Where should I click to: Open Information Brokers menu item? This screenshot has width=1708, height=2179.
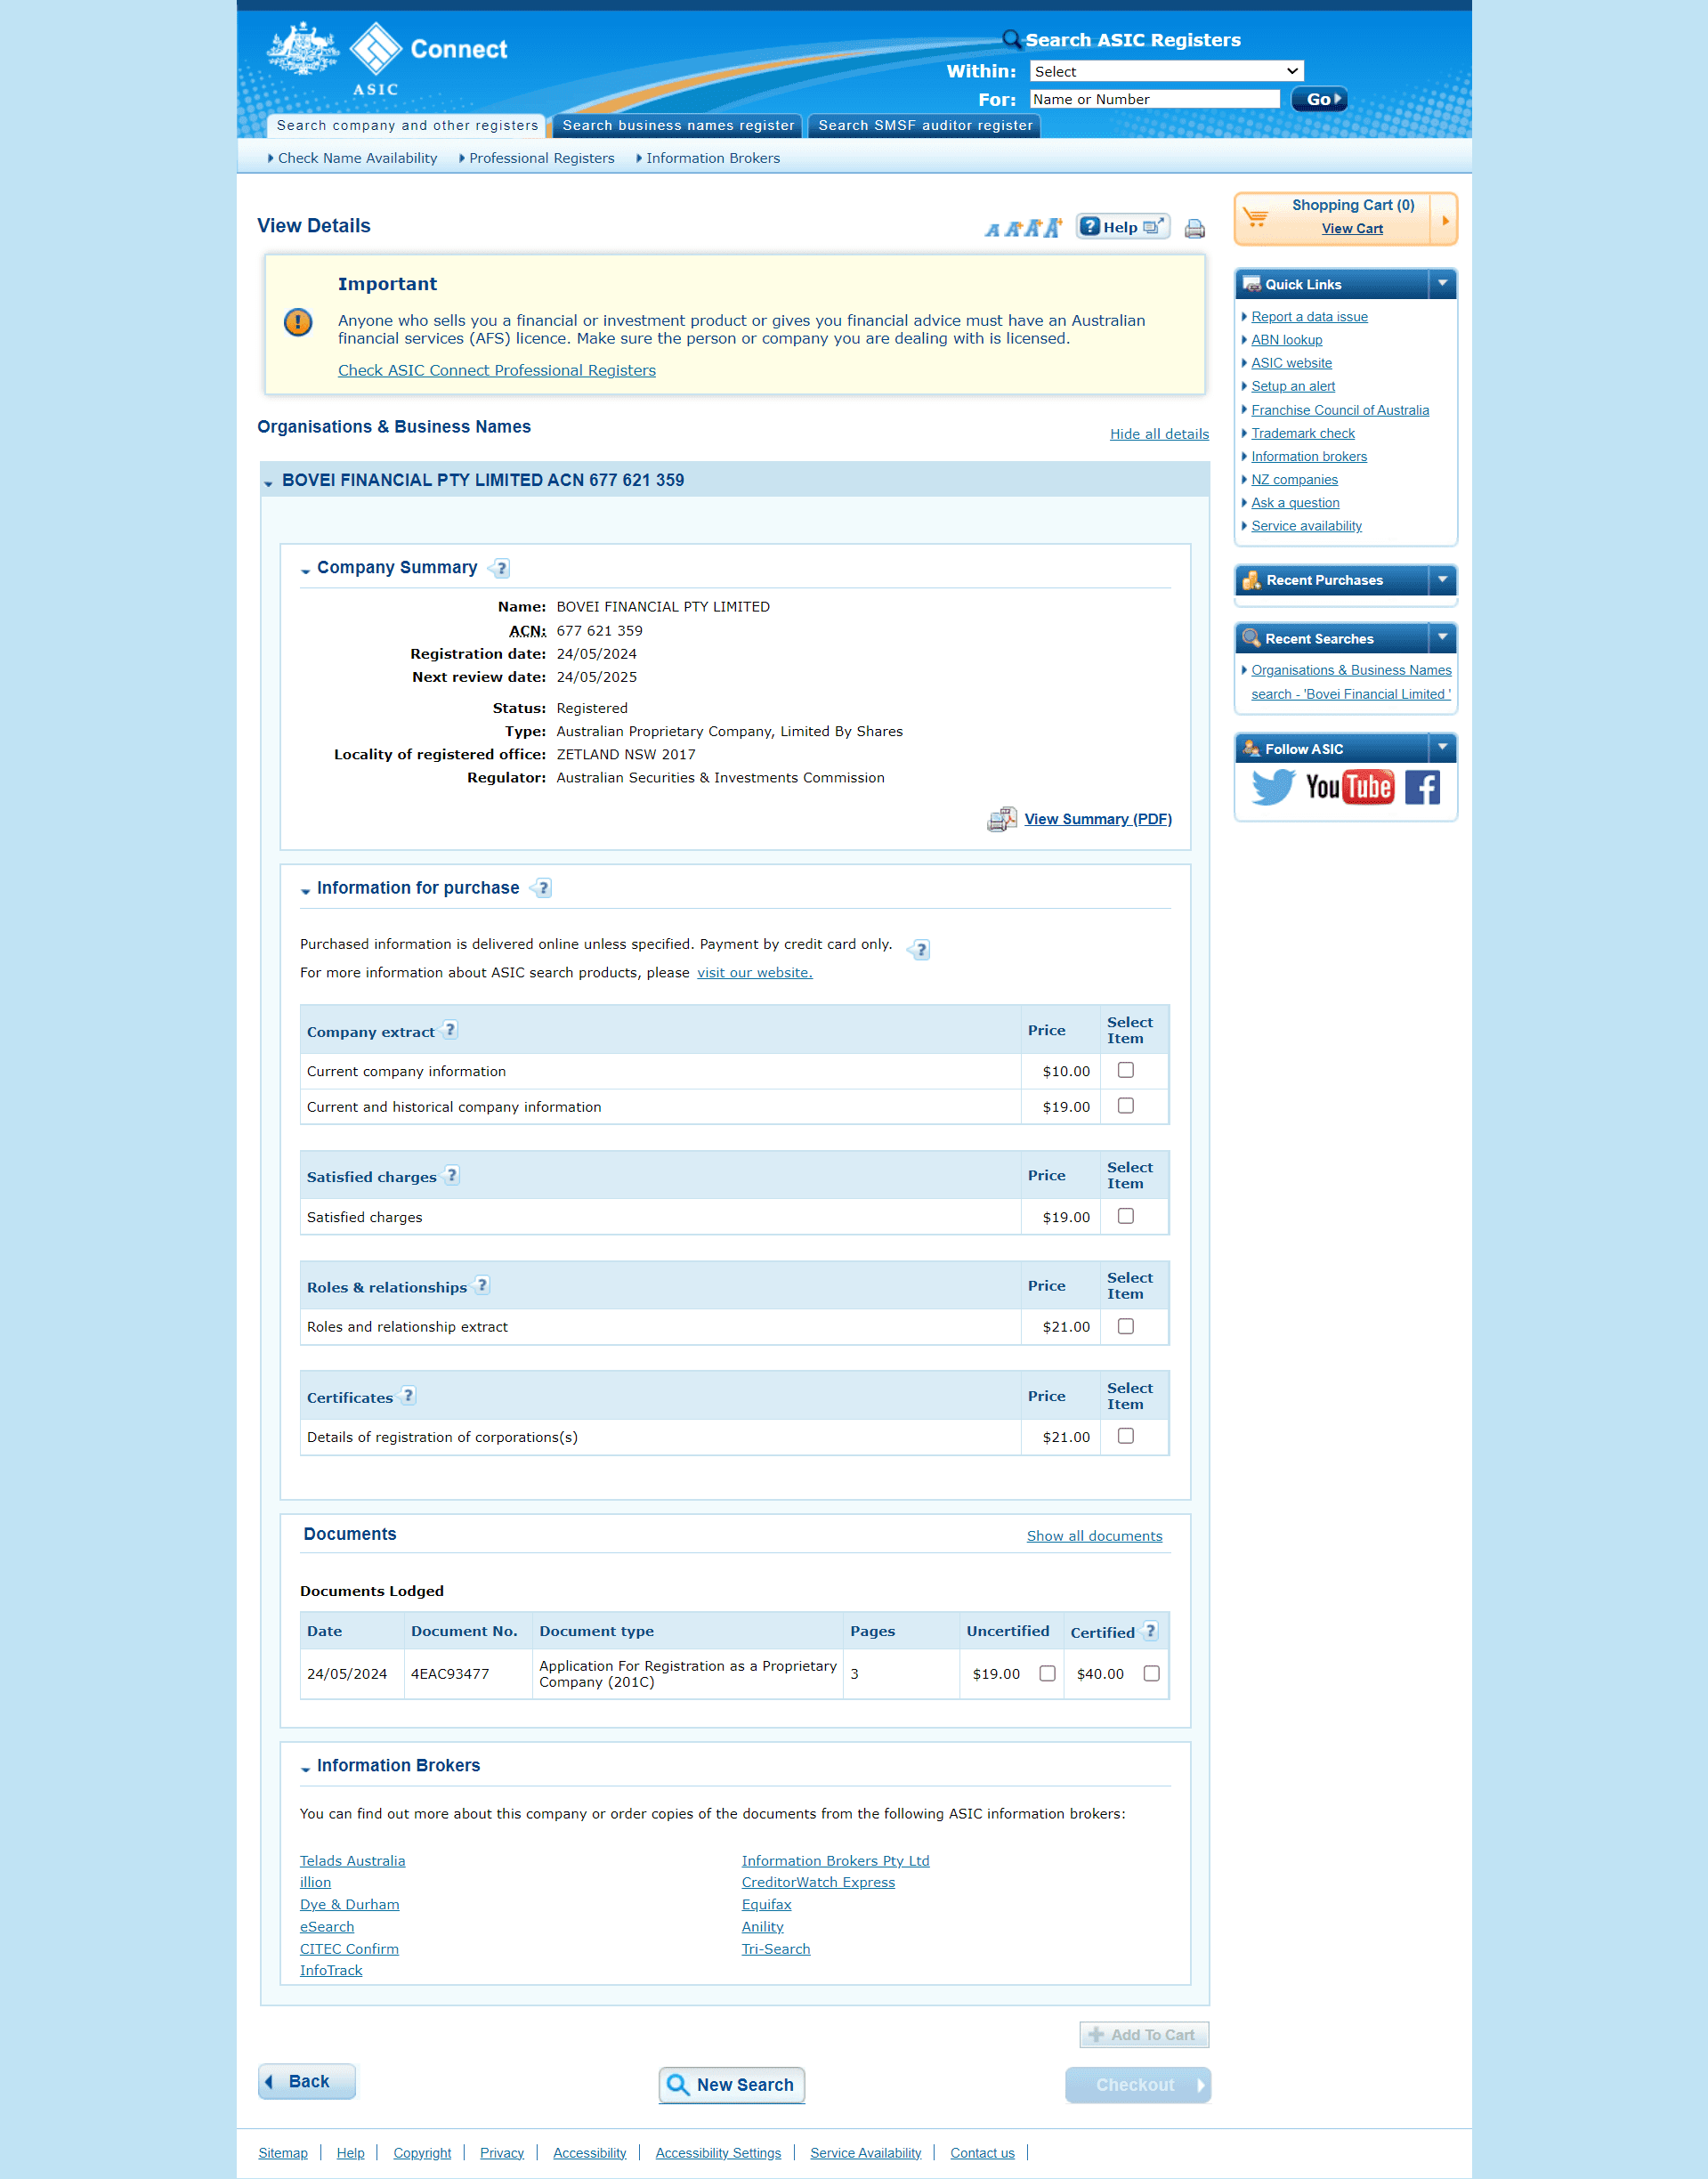pos(712,158)
